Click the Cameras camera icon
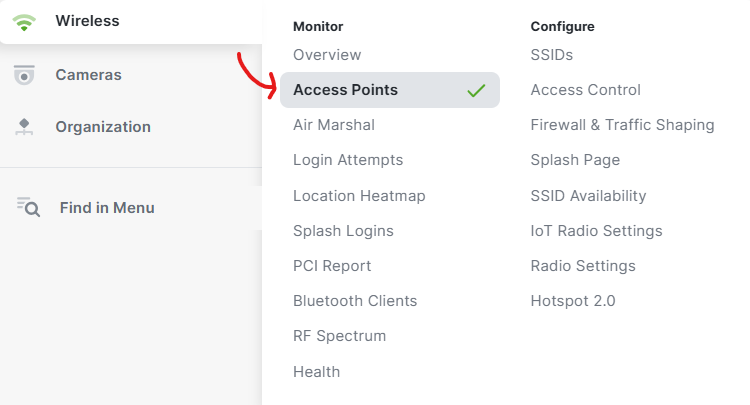The image size is (750, 405). (24, 75)
